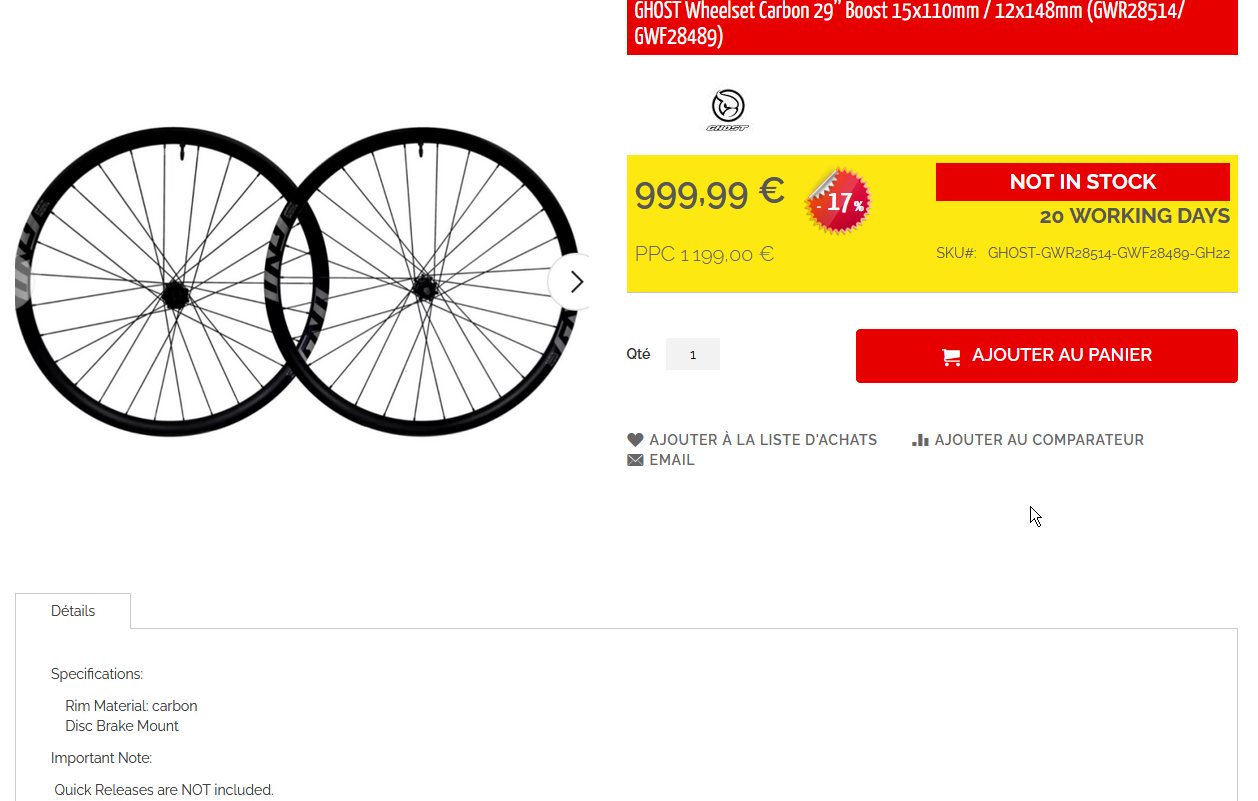Click the comparator bar chart icon
This screenshot has width=1258, height=801.
pyautogui.click(x=920, y=439)
